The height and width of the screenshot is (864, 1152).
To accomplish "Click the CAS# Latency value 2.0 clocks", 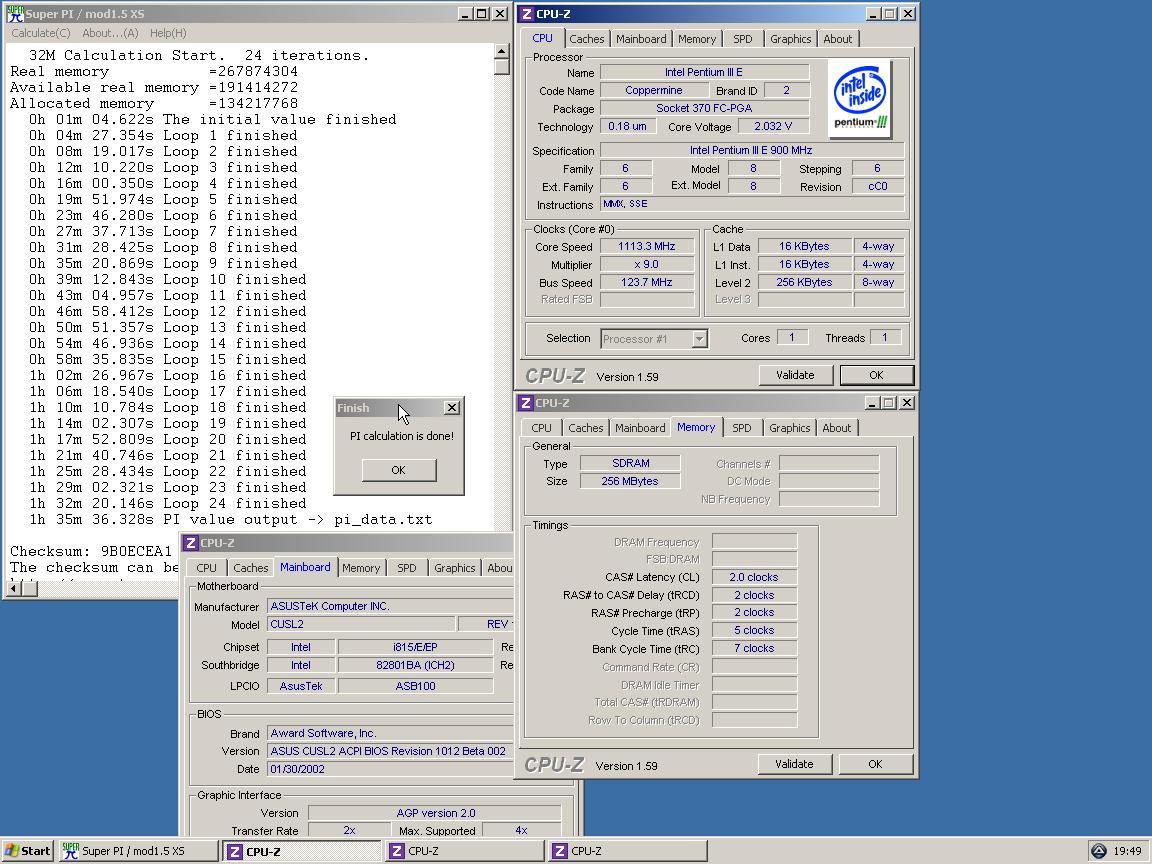I will pos(754,577).
